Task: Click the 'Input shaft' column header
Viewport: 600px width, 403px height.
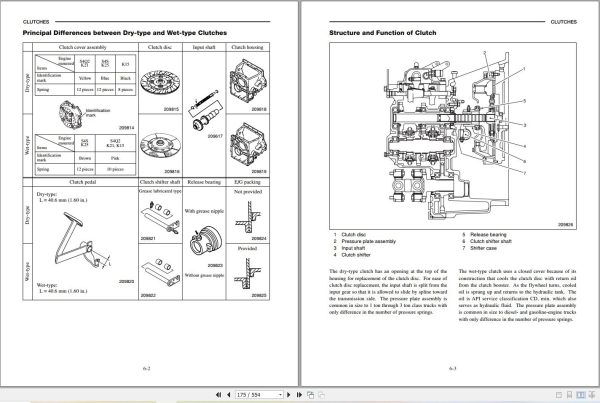Action: 204,47
